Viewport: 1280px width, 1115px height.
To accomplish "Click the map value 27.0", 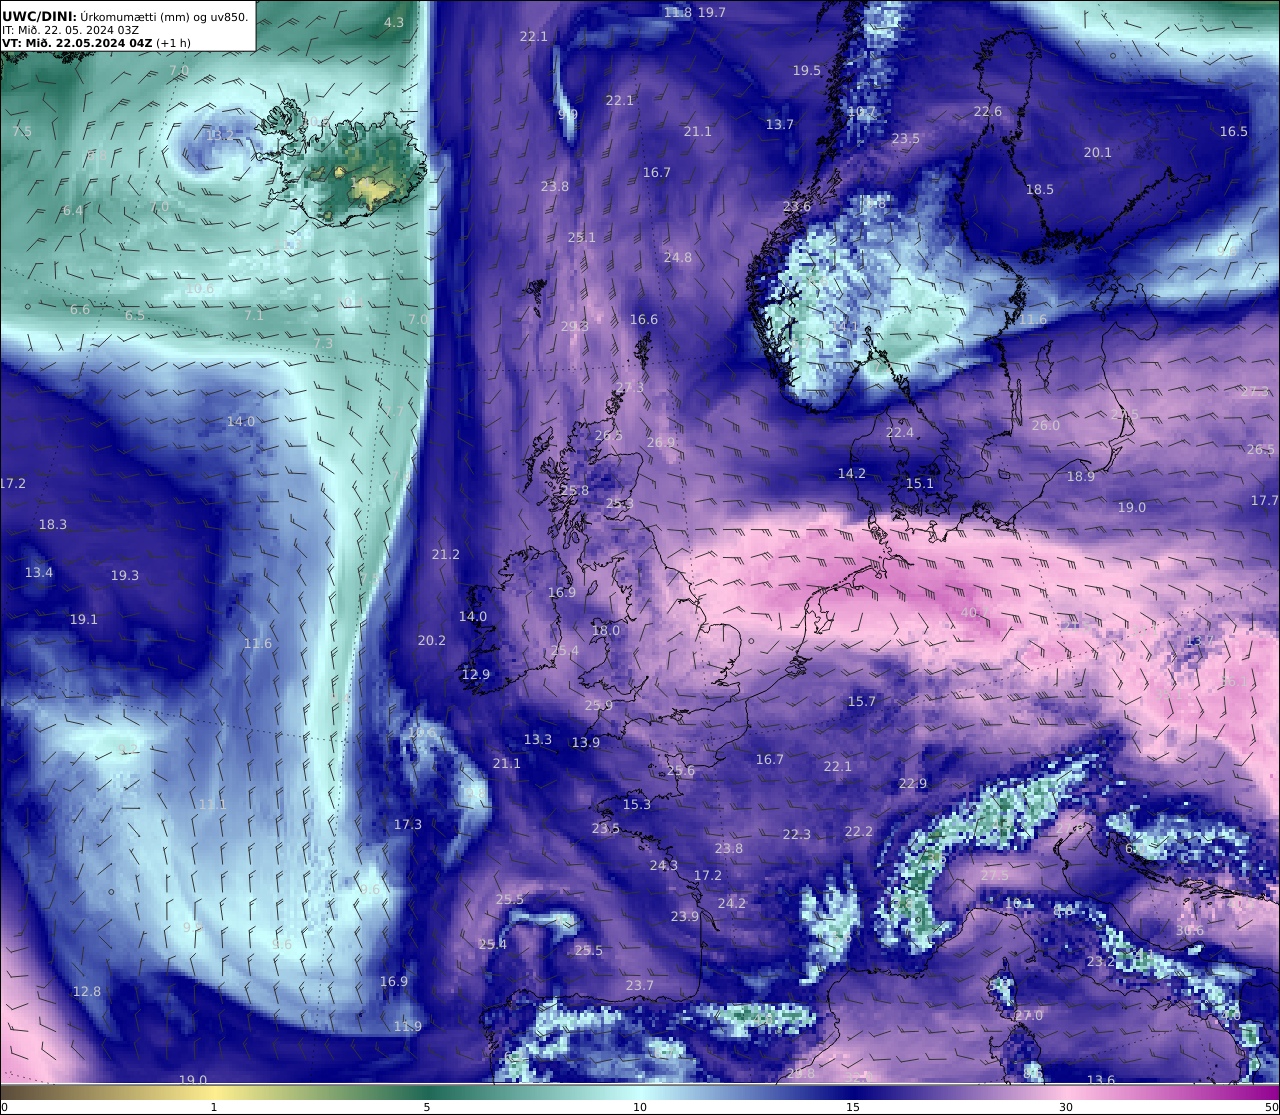I will [x=1029, y=1015].
